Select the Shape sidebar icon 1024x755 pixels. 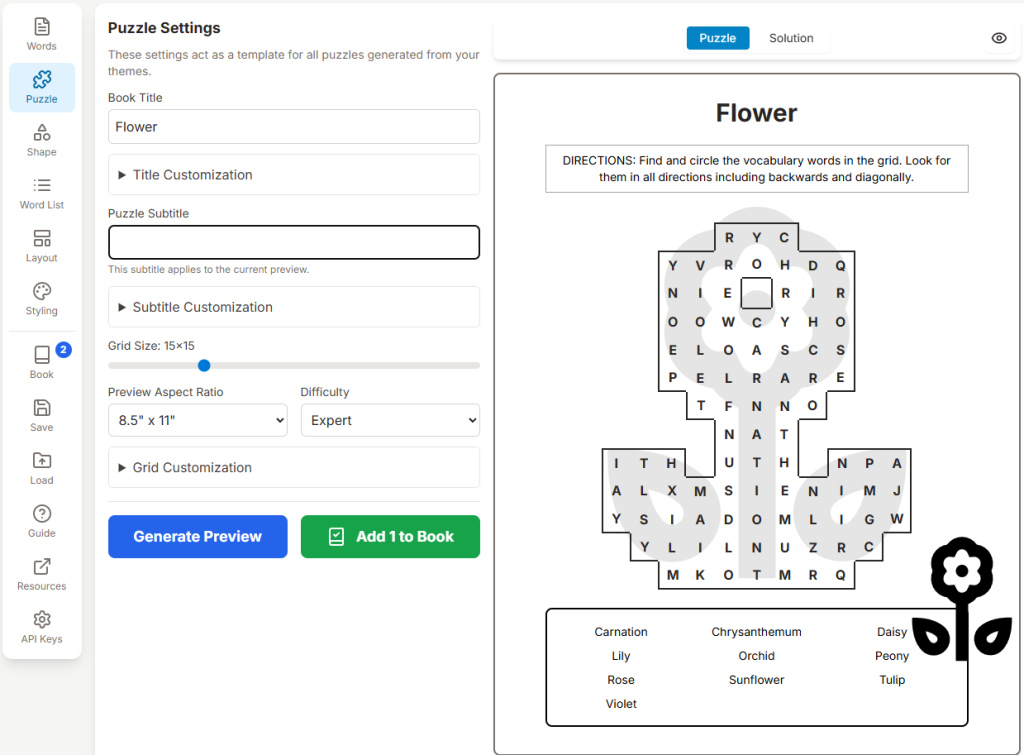coord(42,140)
